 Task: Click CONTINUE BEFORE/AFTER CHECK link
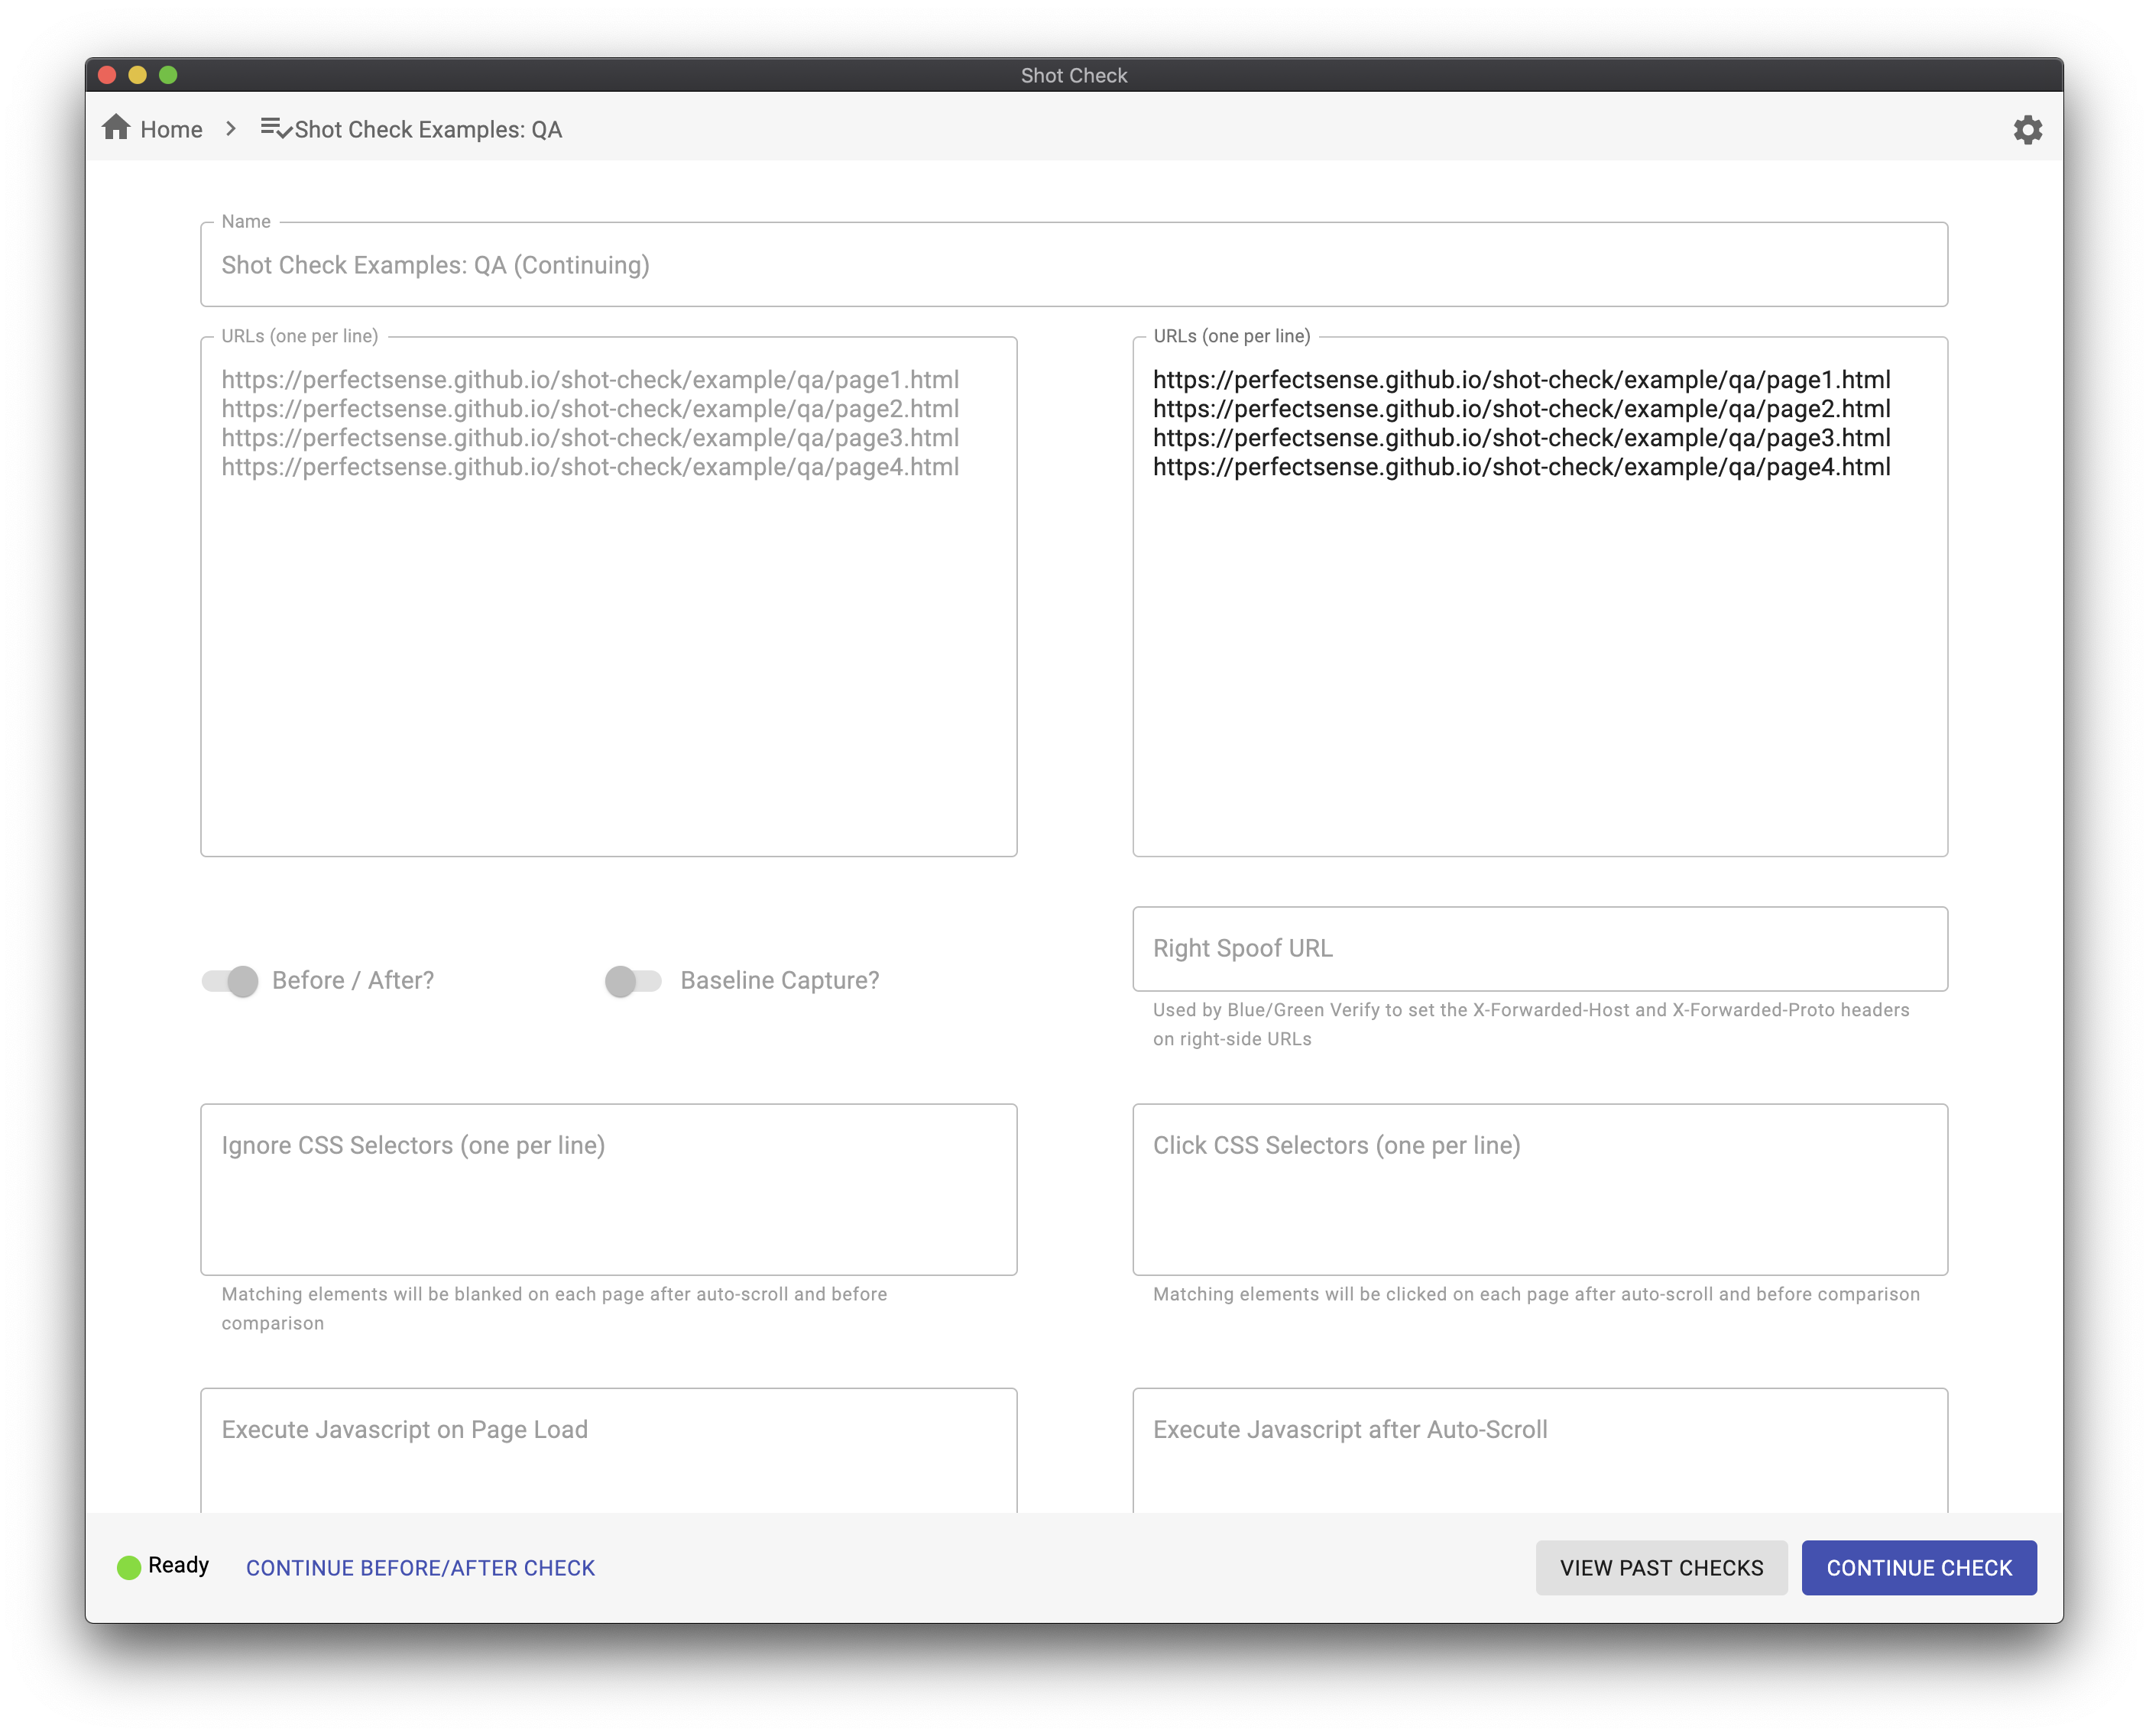pos(420,1567)
